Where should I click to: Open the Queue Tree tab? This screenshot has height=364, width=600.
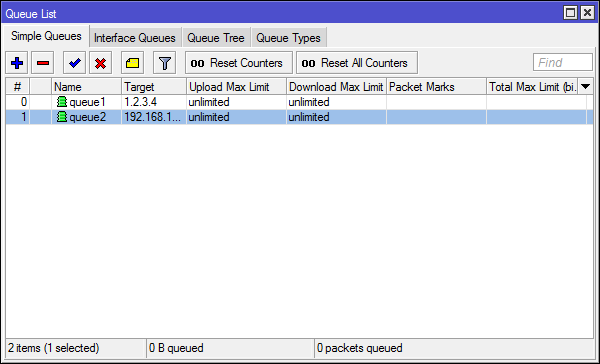216,38
